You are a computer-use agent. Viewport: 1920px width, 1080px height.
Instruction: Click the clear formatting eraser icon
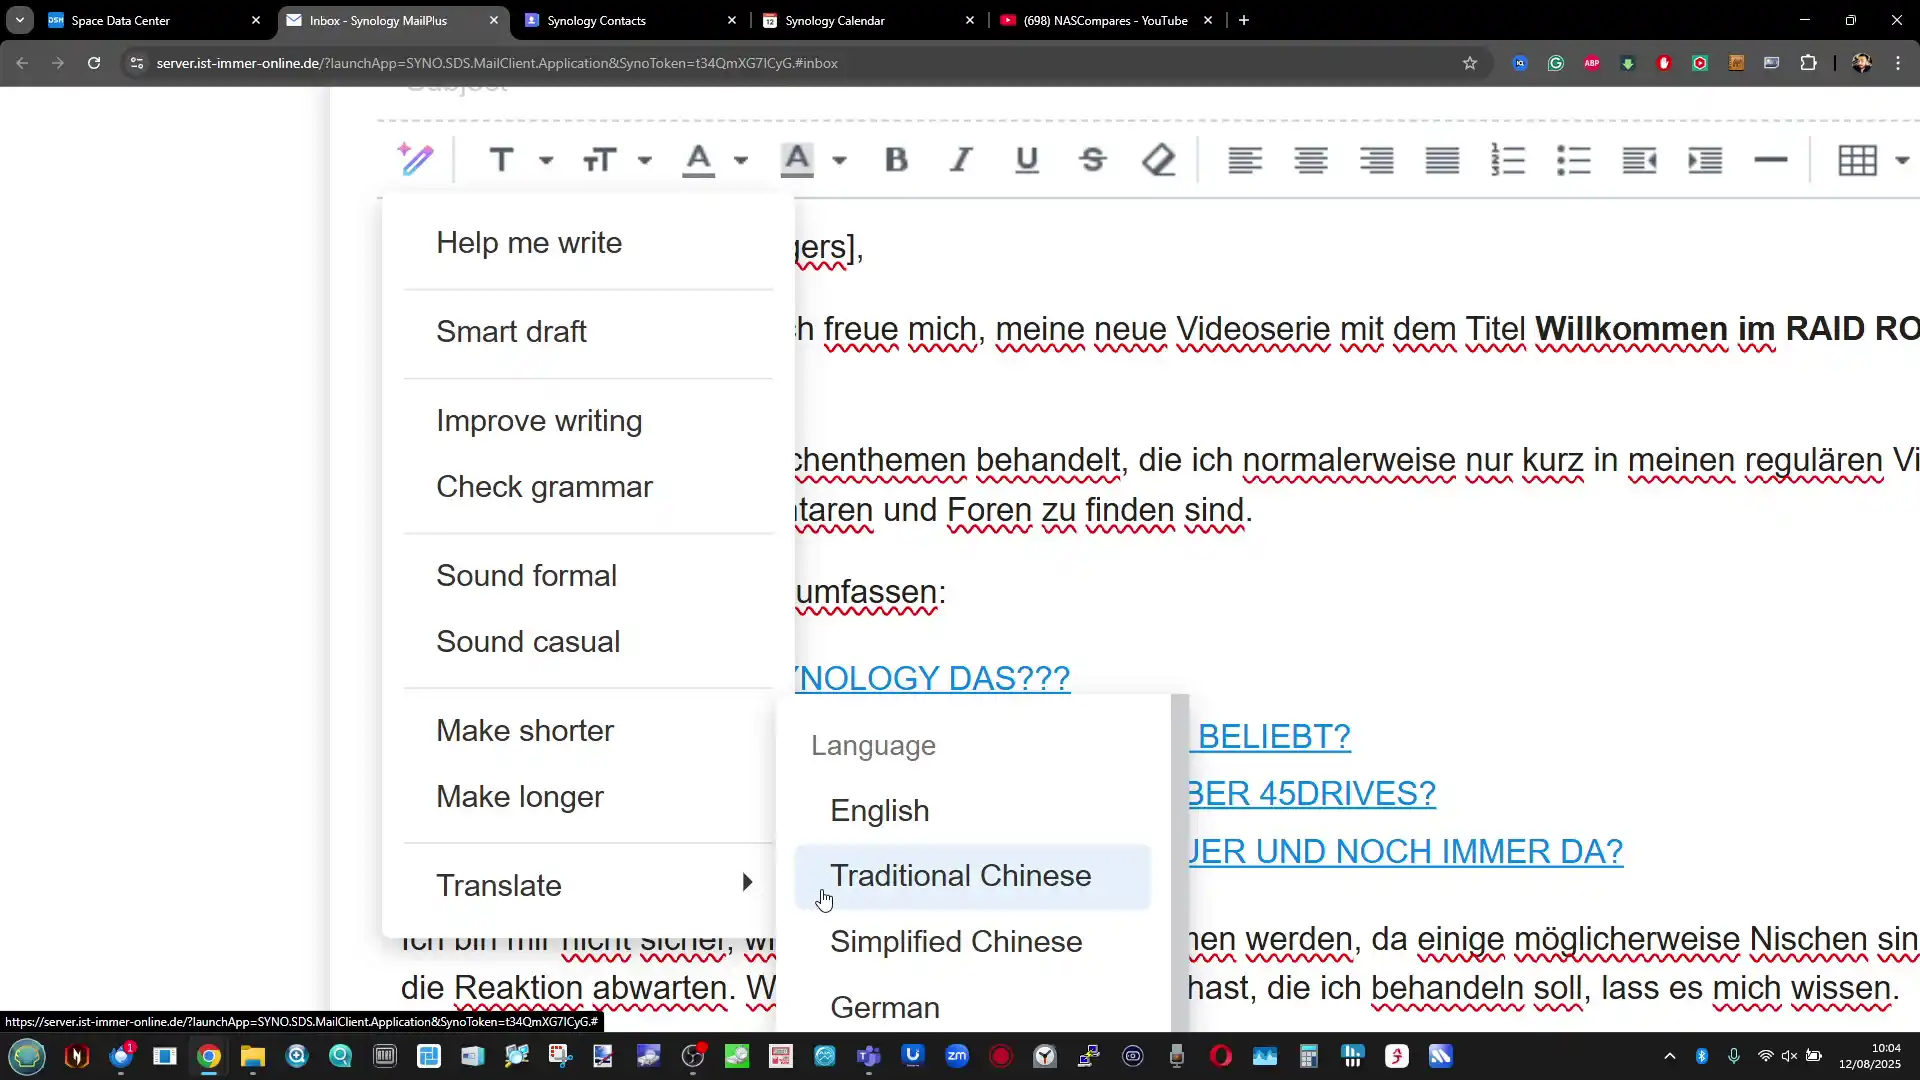(1159, 160)
